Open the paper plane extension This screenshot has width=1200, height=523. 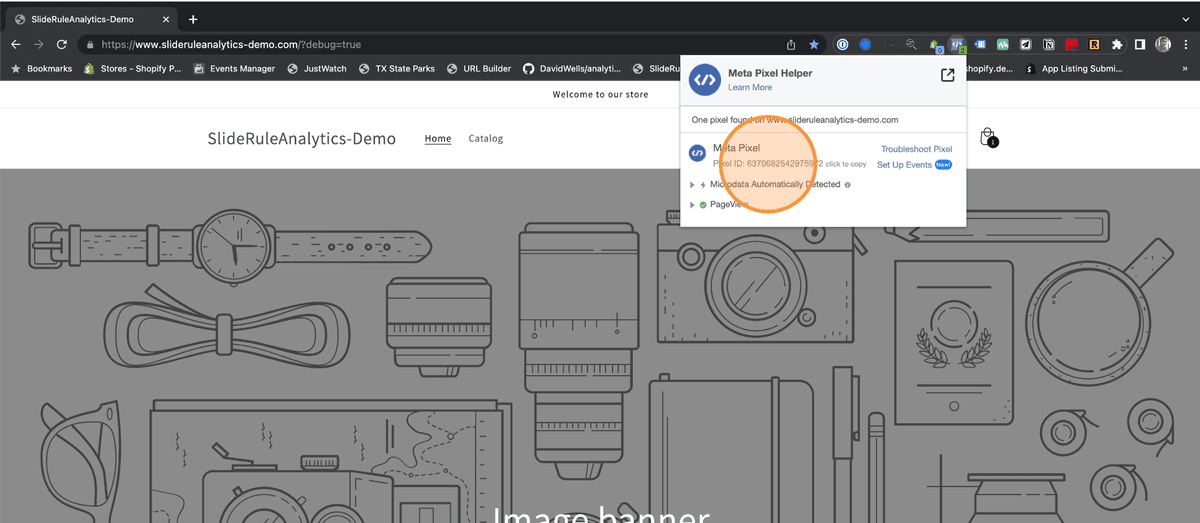point(1026,44)
